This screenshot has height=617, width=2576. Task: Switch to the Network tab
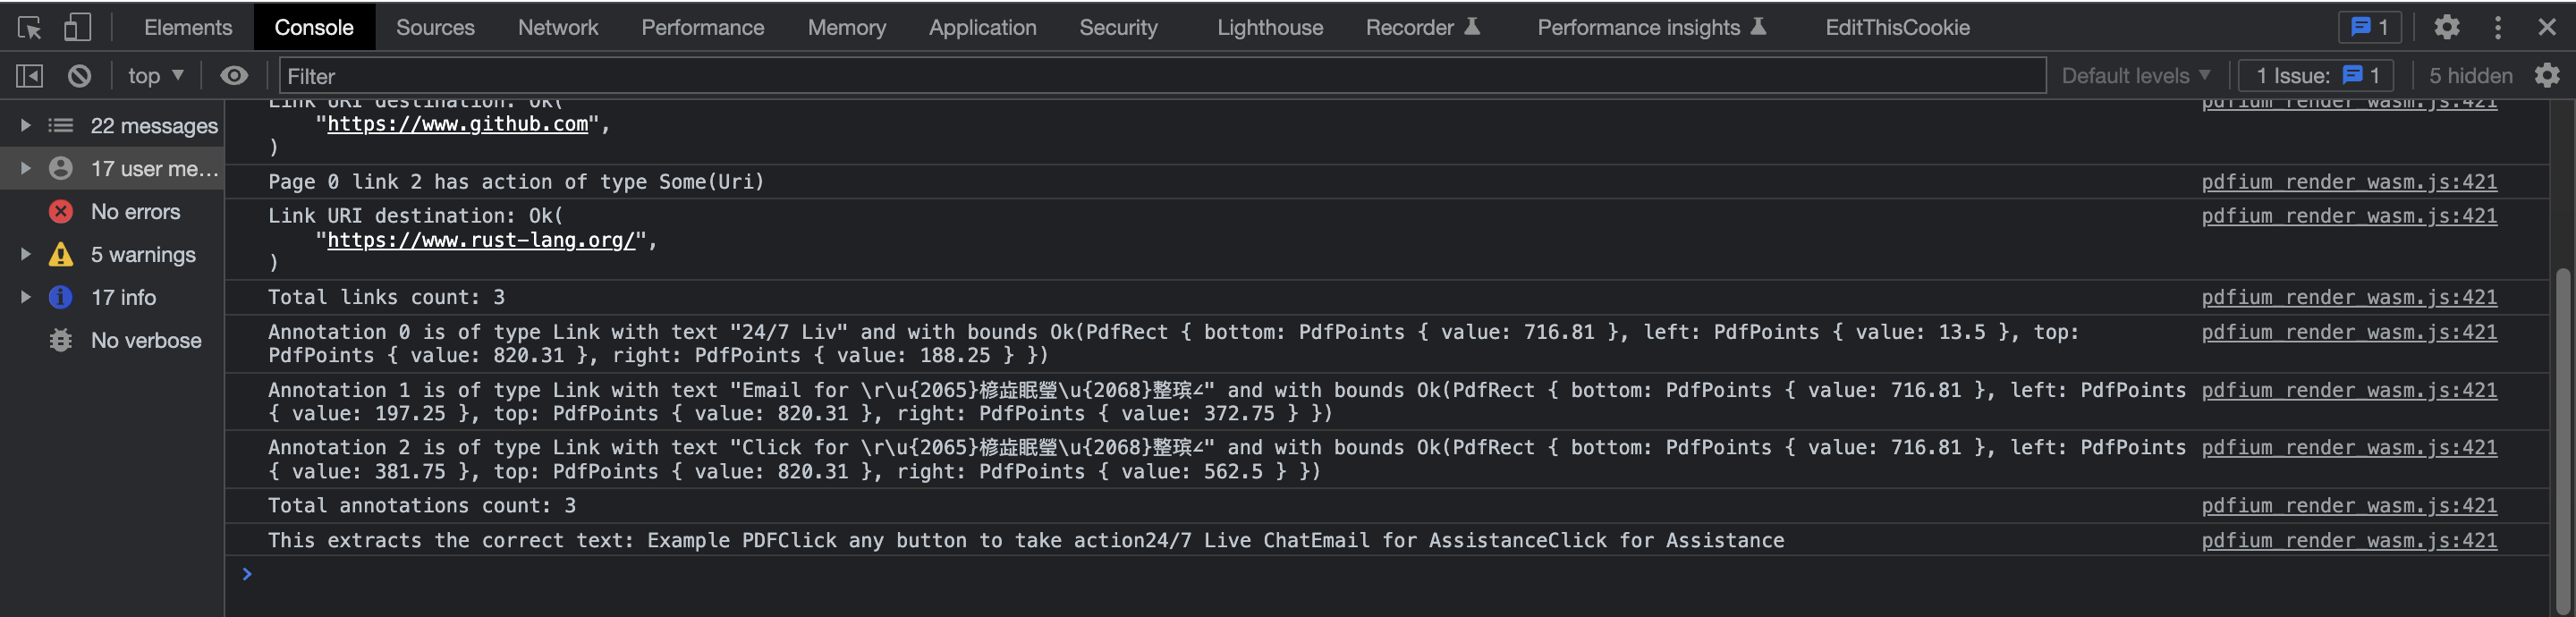click(557, 27)
